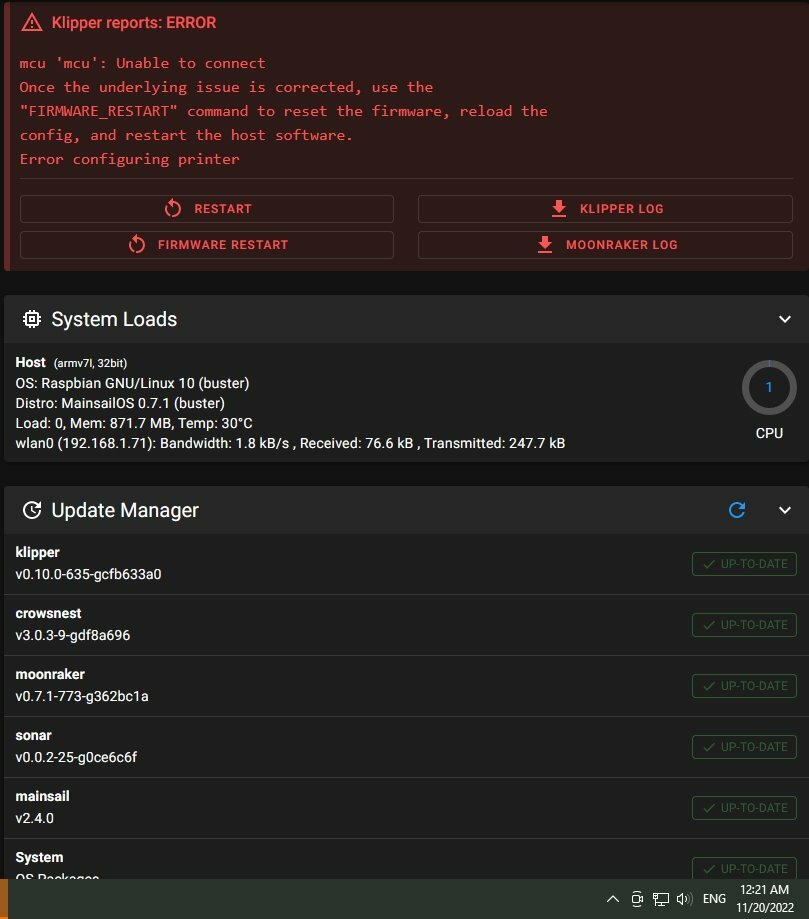Click the "Distro: MainsailOS 0.7.1 (buster)" line
The image size is (809, 919).
click(120, 403)
